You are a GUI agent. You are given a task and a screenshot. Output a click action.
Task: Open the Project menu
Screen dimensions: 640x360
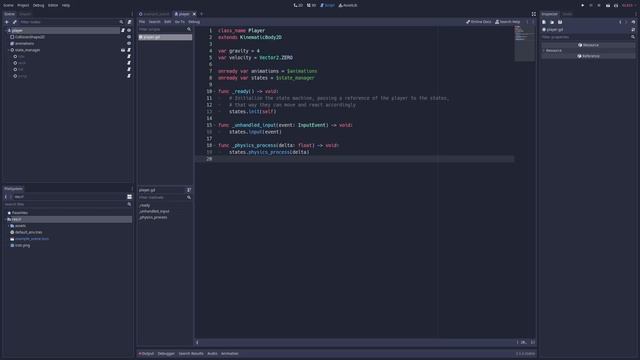click(23, 5)
